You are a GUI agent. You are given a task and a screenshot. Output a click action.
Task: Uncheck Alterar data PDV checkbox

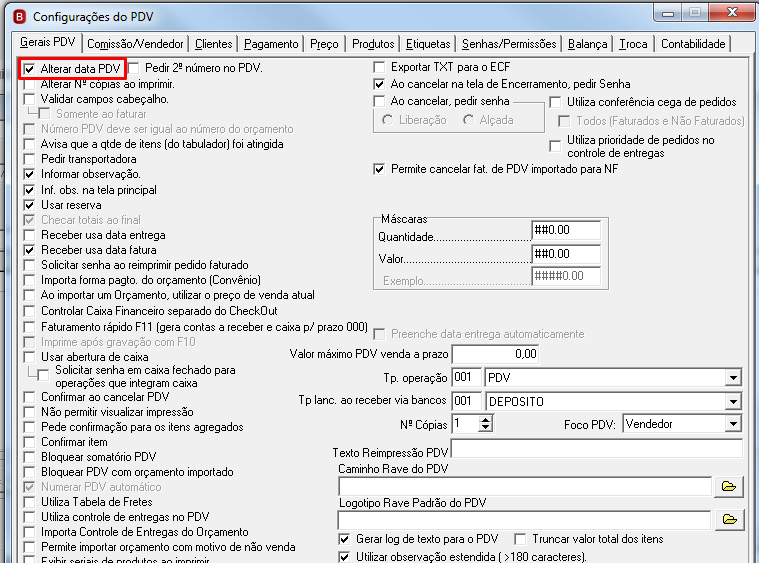(x=30, y=69)
